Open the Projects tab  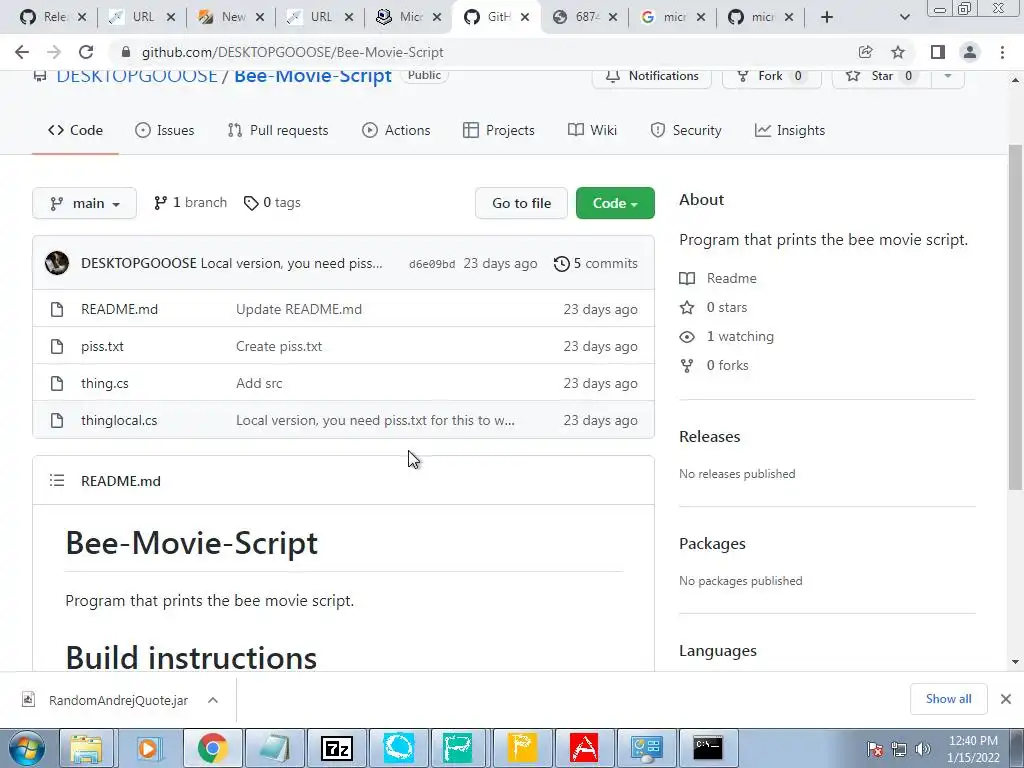[x=498, y=130]
